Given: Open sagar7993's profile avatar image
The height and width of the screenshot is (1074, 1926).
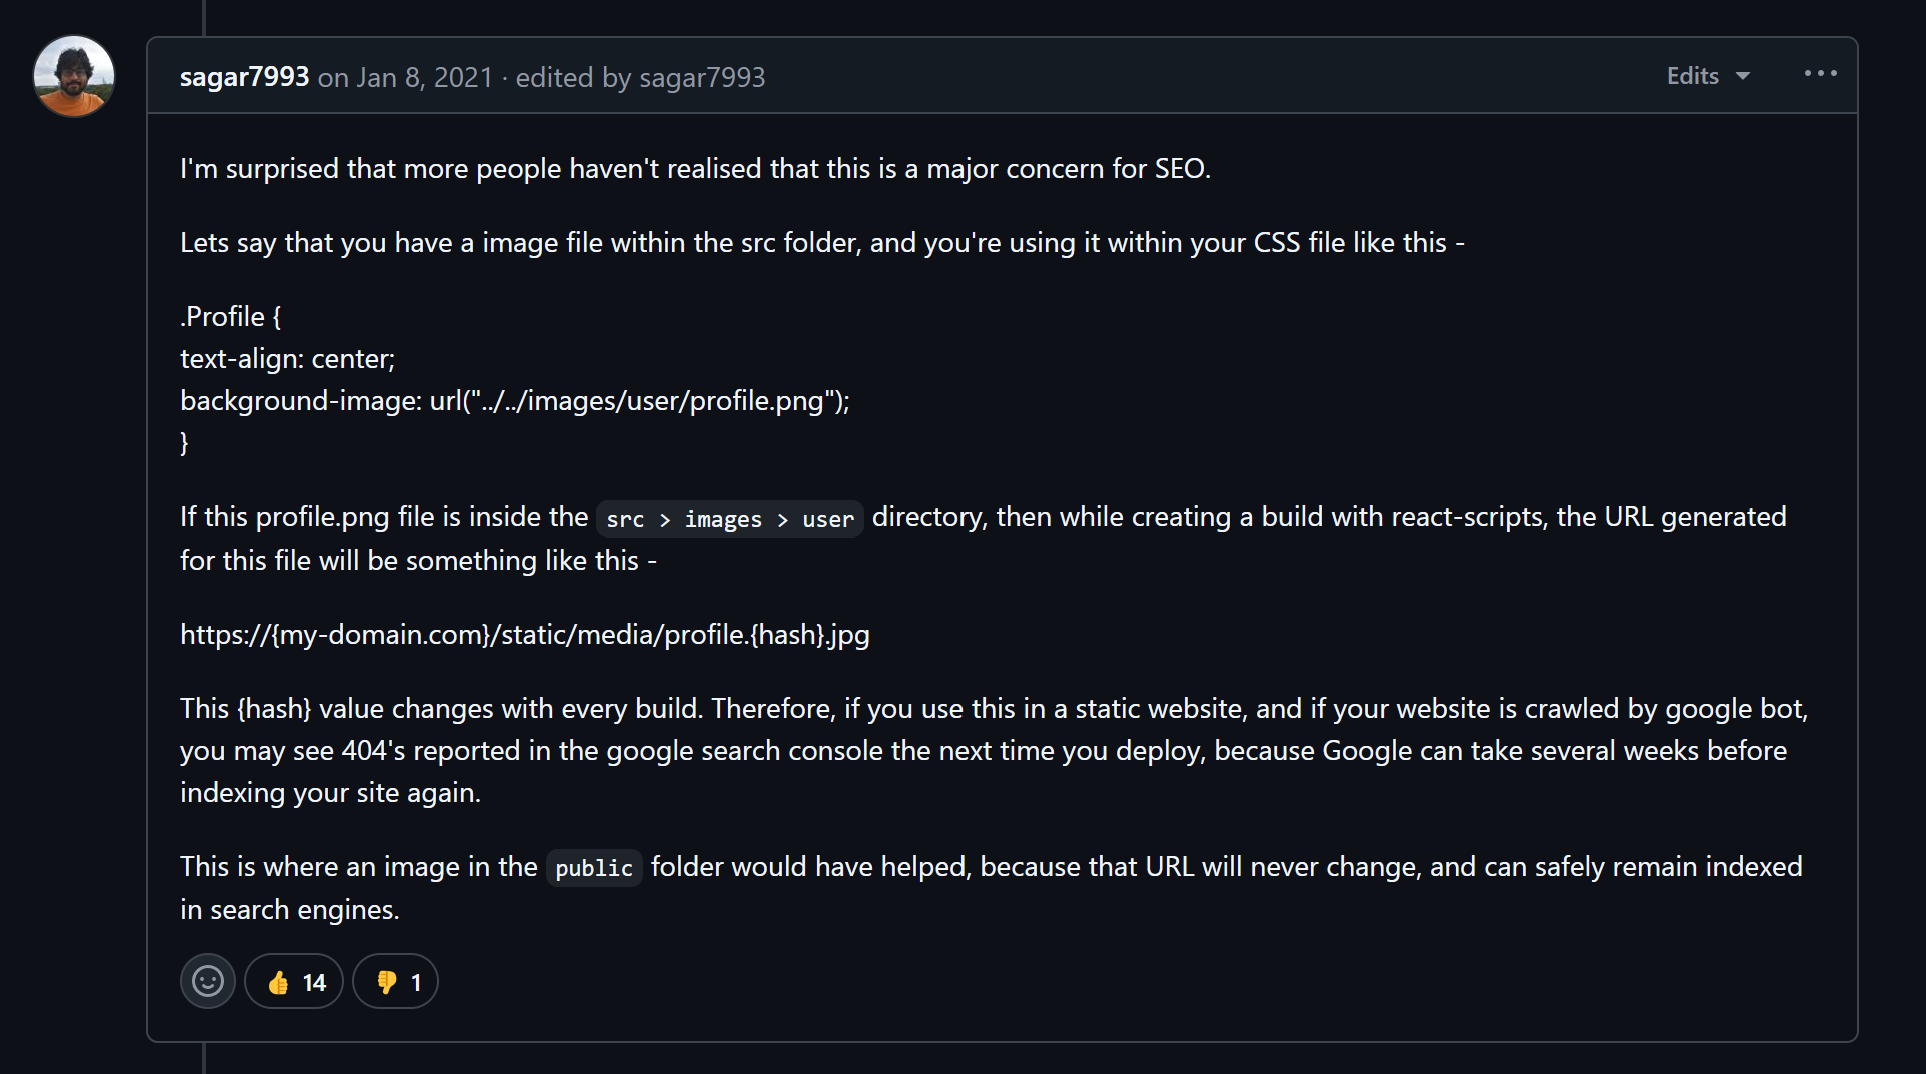Looking at the screenshot, I should point(74,76).
